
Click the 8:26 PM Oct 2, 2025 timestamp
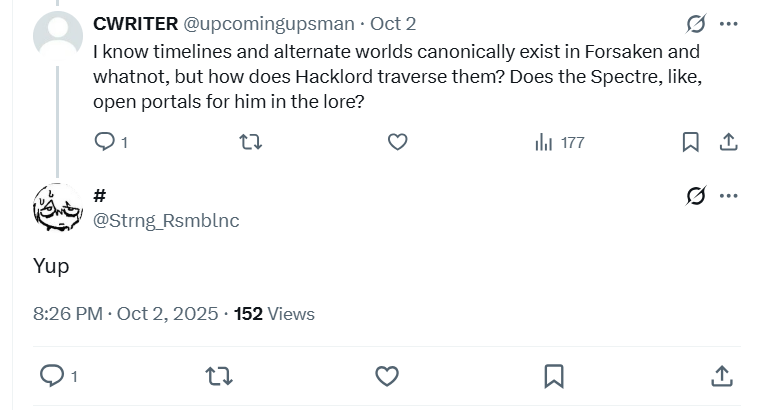(x=125, y=314)
